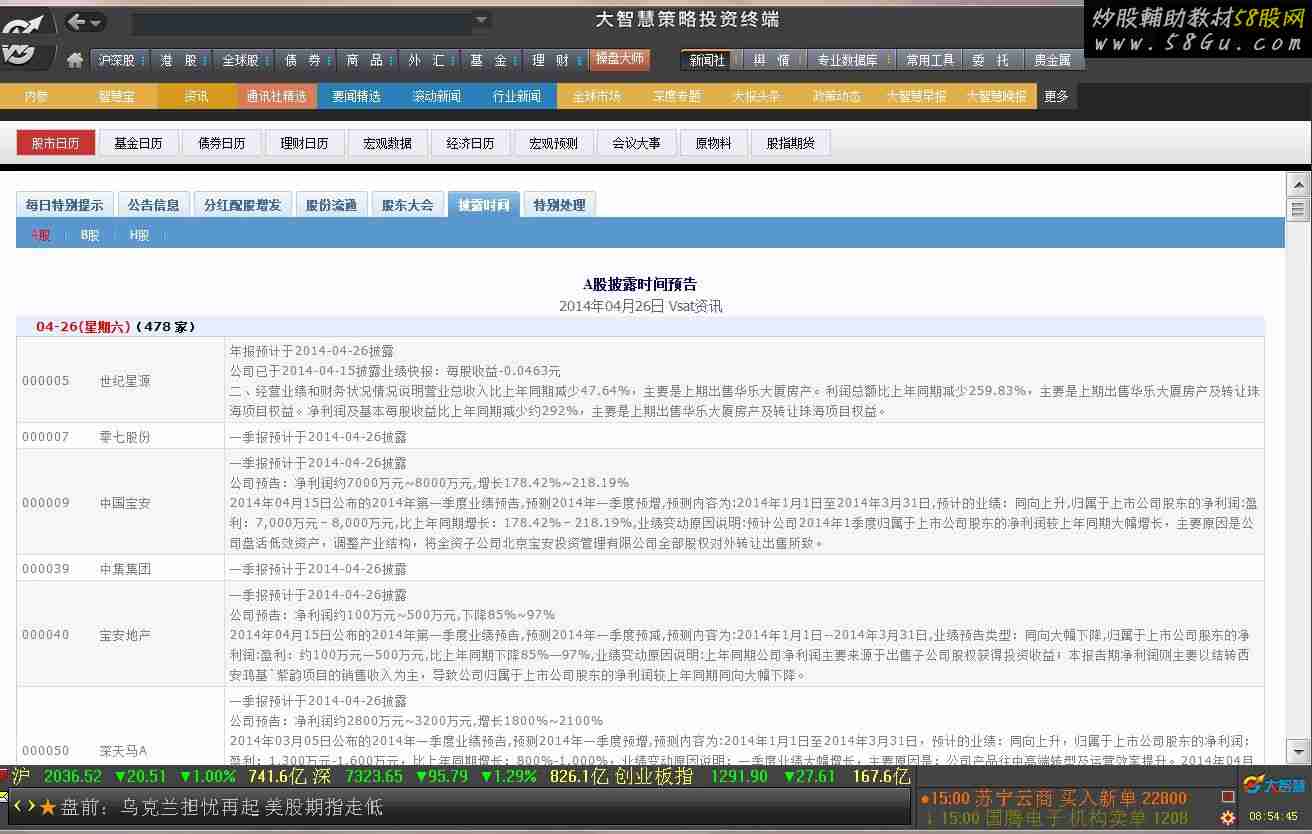The width and height of the screenshot is (1312, 834).
Task: Click the gear settings icon near clock
Action: (1228, 817)
